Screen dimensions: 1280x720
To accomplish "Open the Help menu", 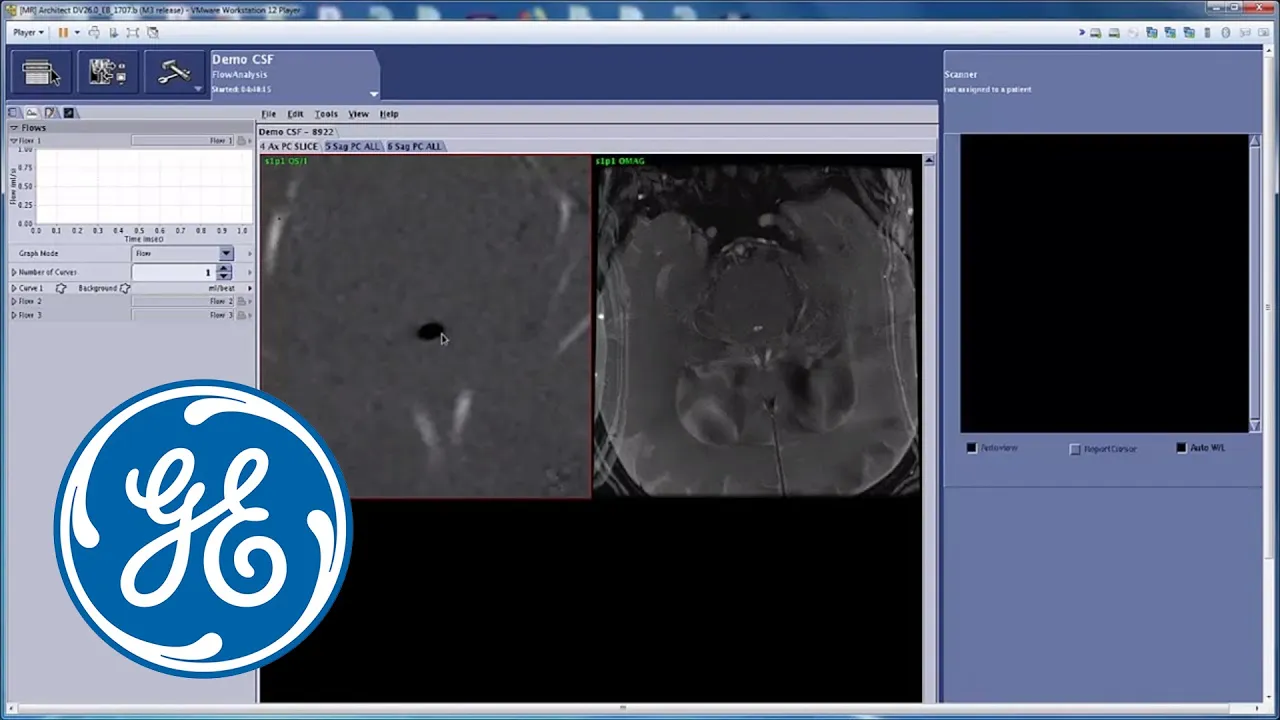I will (389, 114).
